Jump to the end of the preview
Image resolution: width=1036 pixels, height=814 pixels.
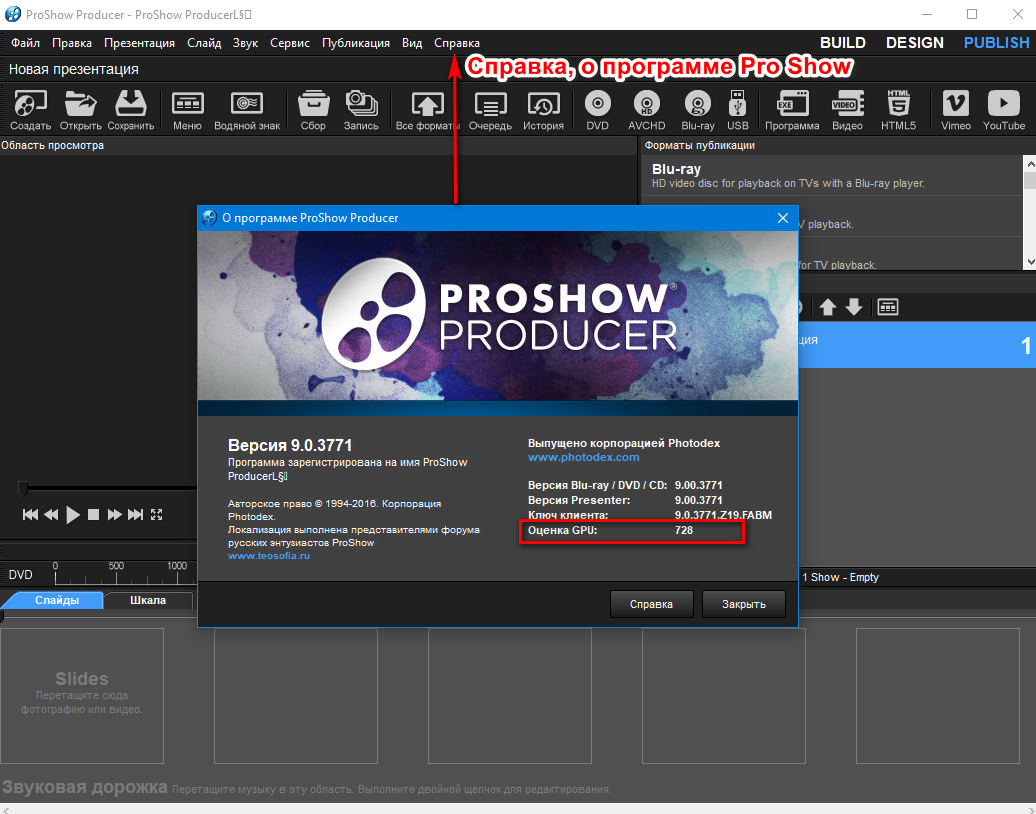135,514
